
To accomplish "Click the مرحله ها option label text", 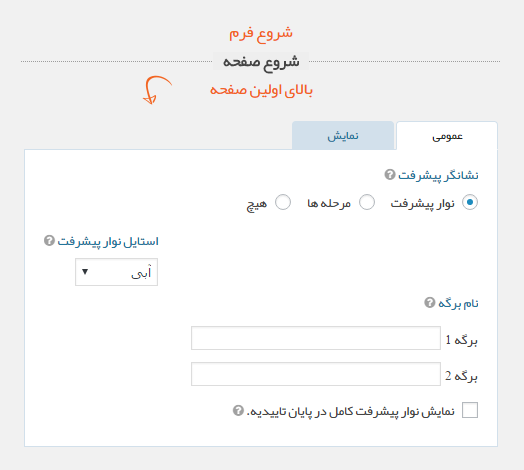I will (x=329, y=203).
